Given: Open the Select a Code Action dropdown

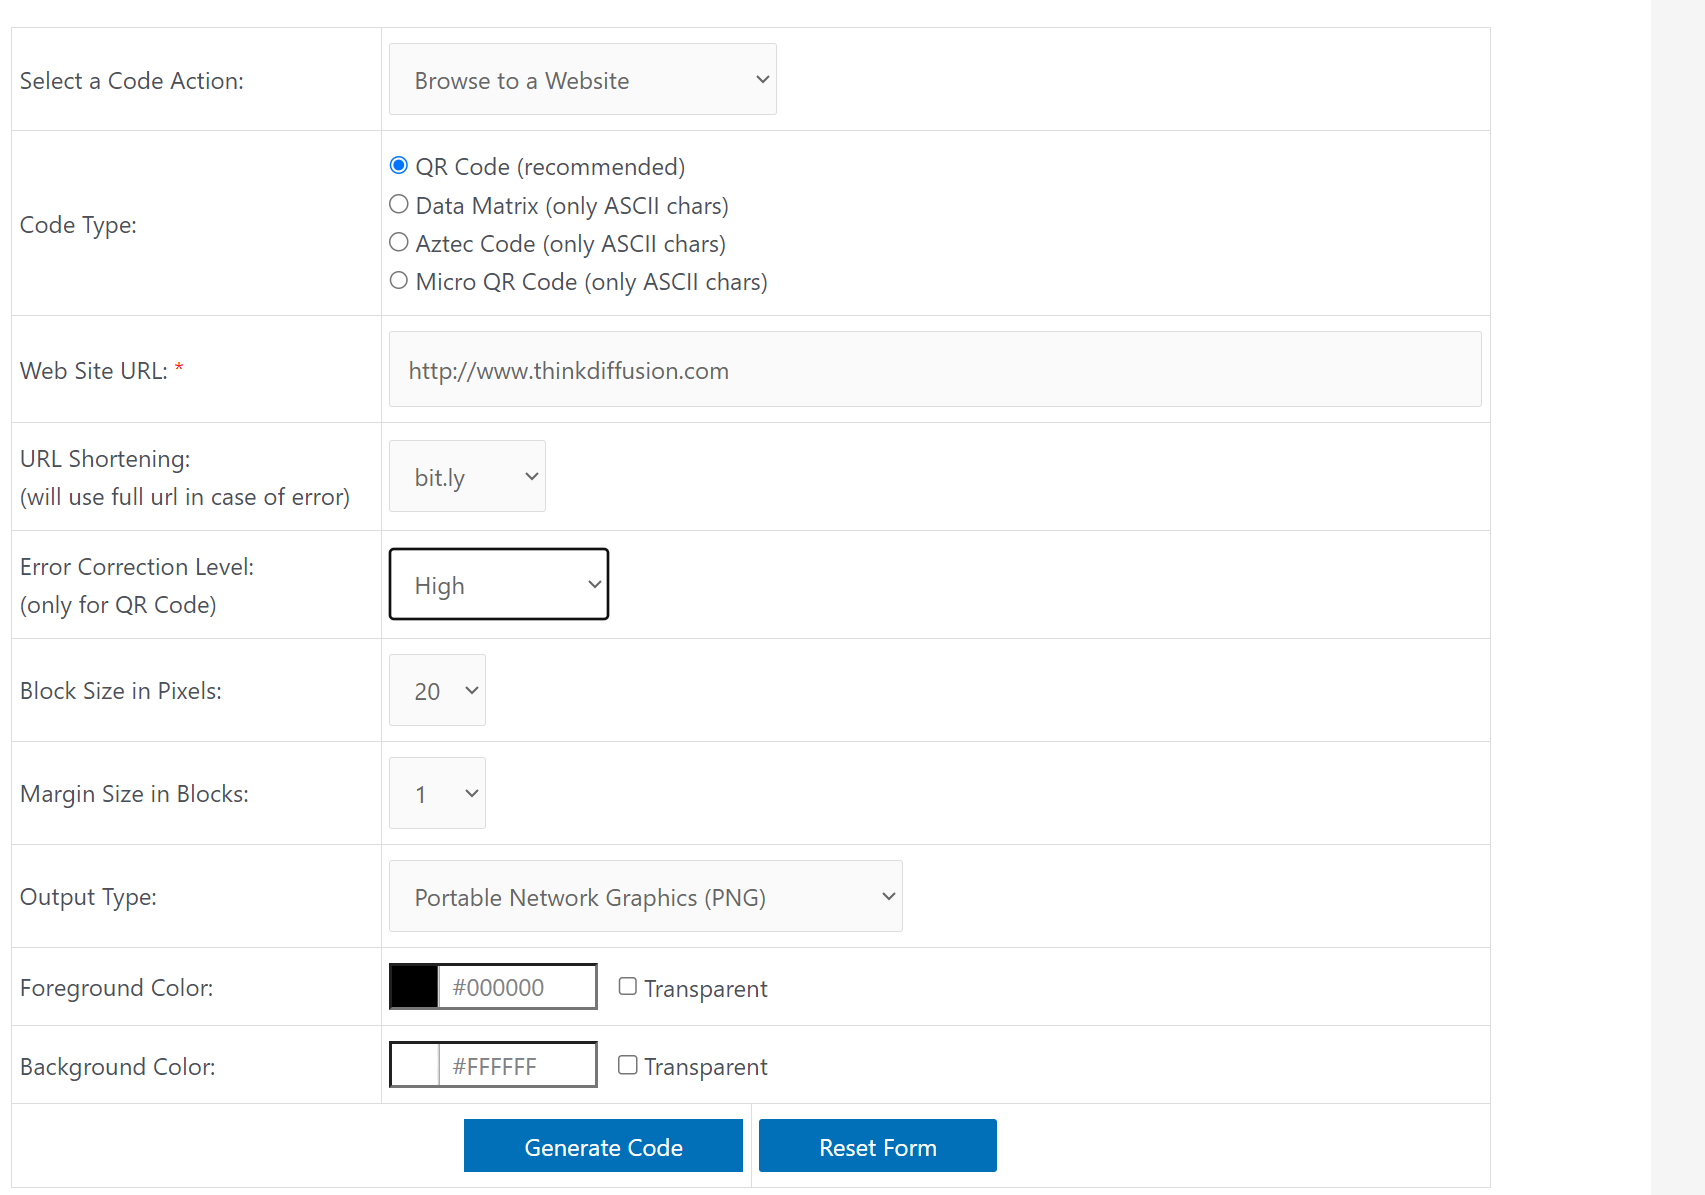Looking at the screenshot, I should point(582,79).
